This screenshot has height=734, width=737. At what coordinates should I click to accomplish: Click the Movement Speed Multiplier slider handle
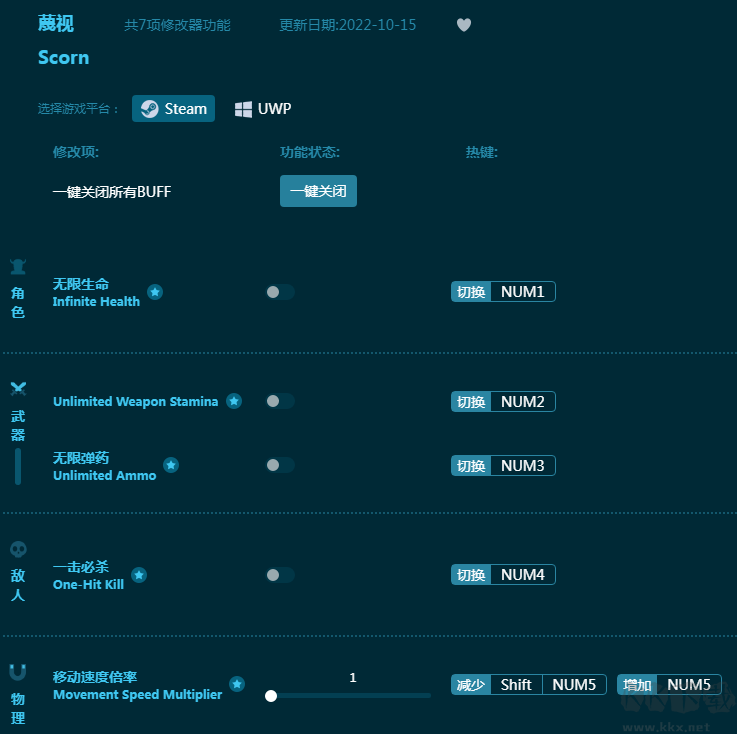(x=271, y=696)
